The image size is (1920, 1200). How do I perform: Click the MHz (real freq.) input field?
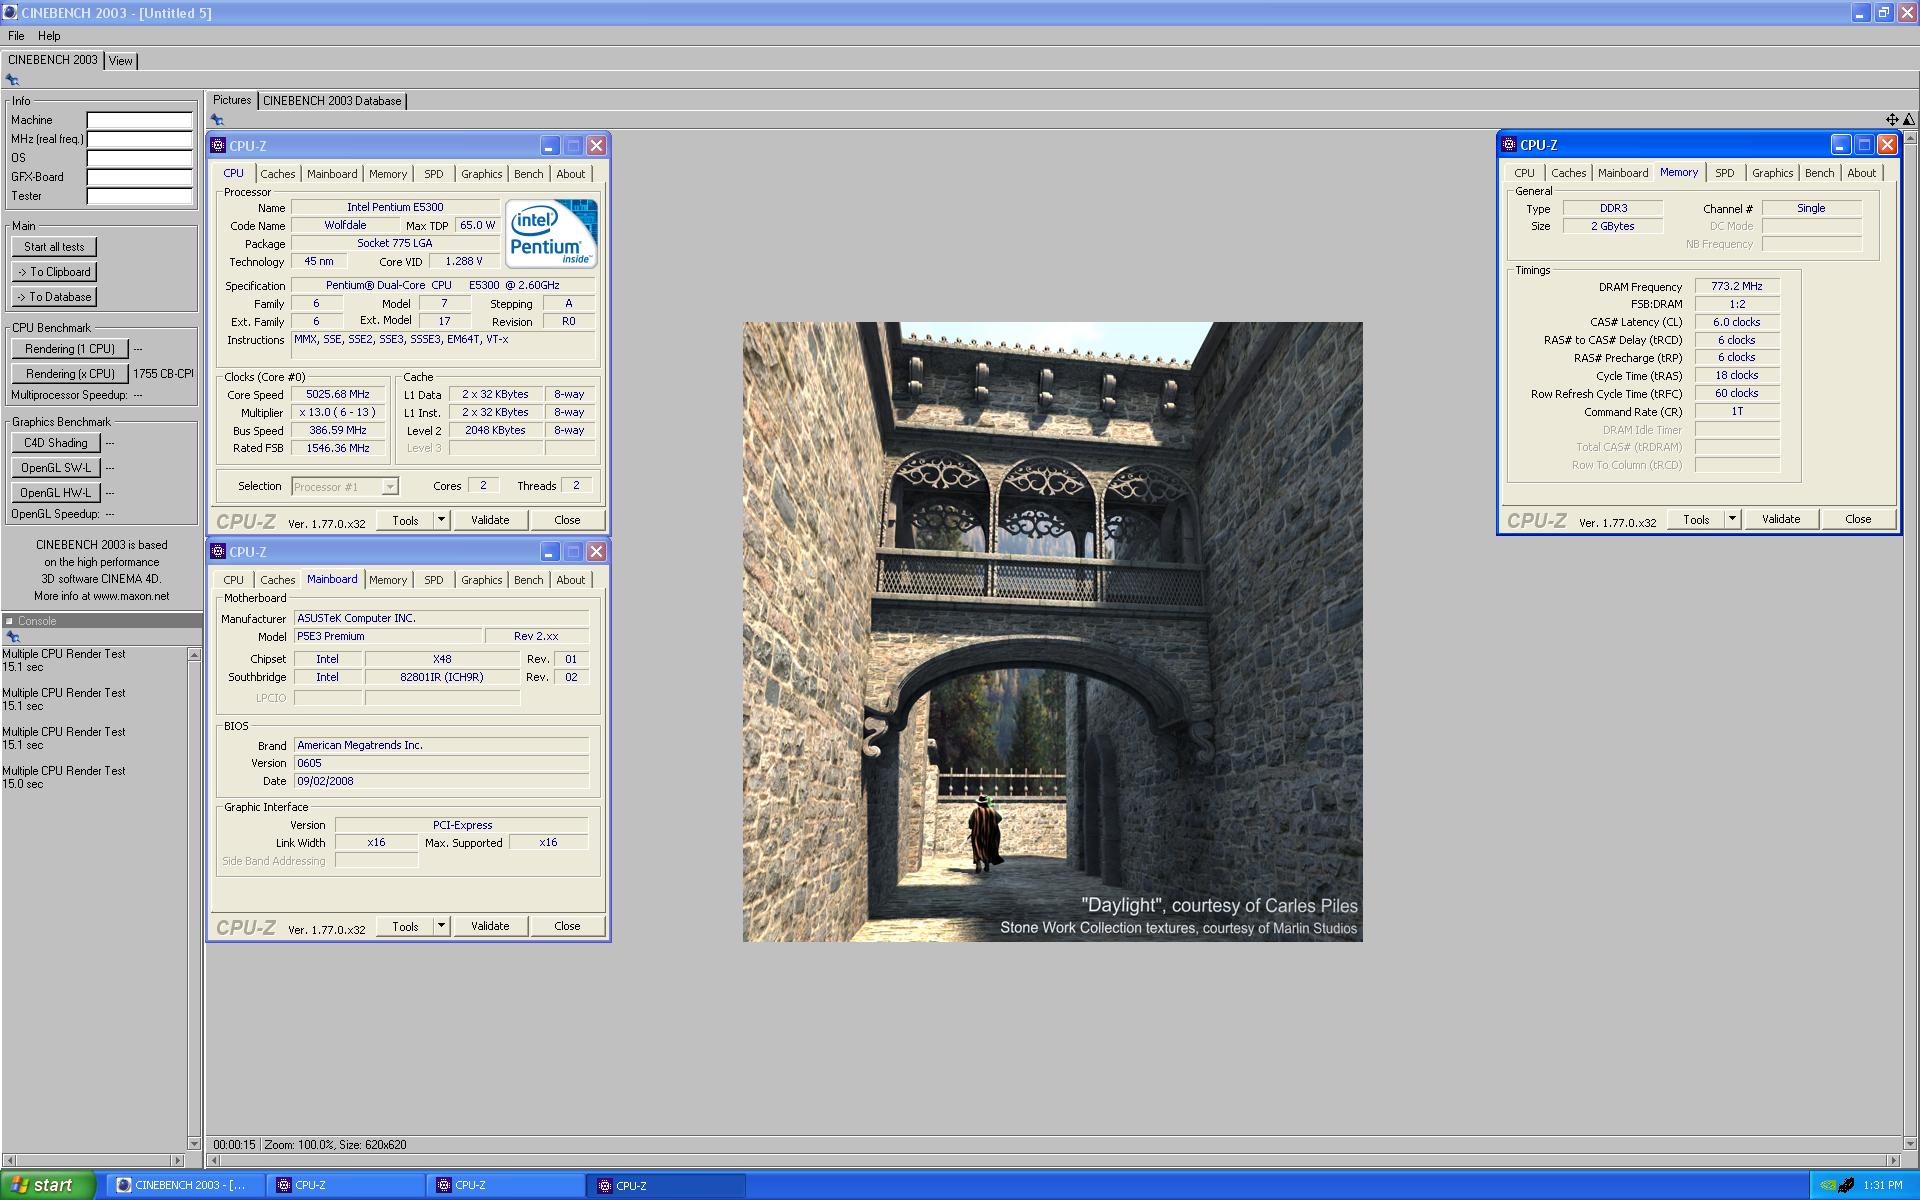point(139,139)
